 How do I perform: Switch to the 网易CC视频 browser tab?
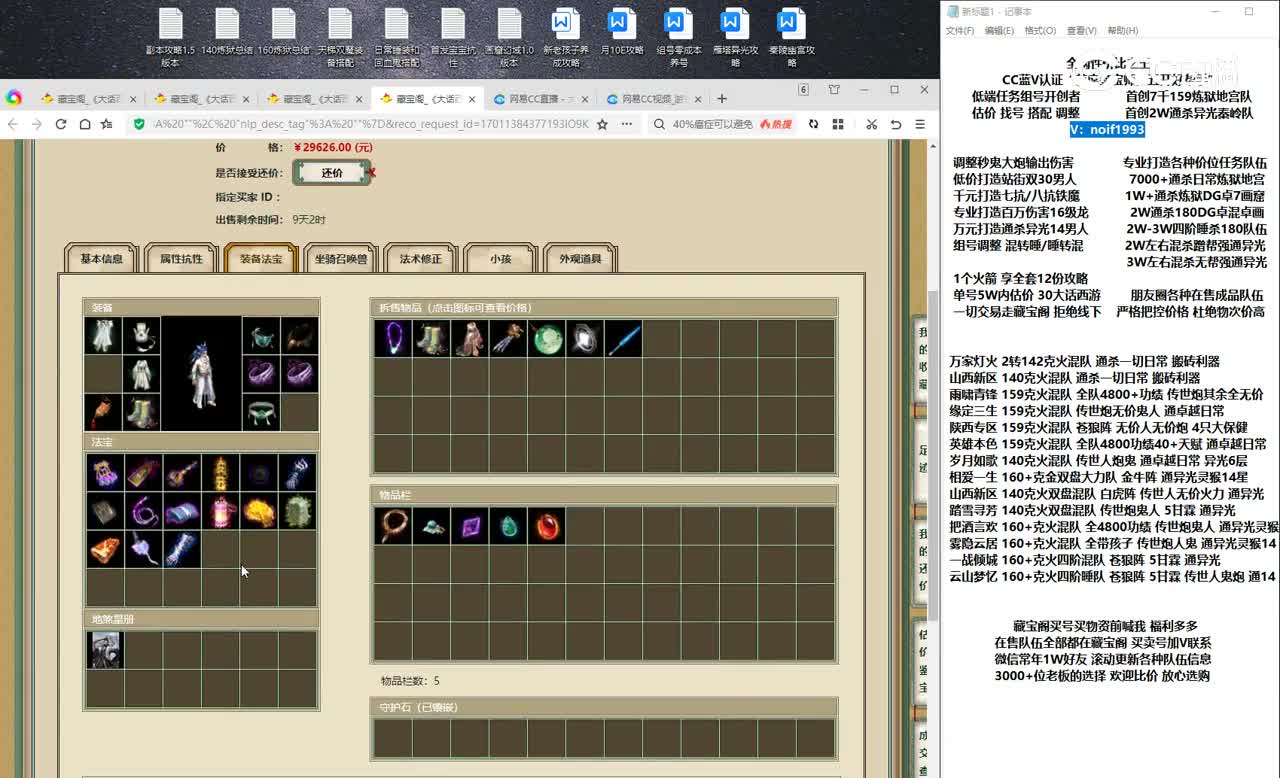coord(654,99)
